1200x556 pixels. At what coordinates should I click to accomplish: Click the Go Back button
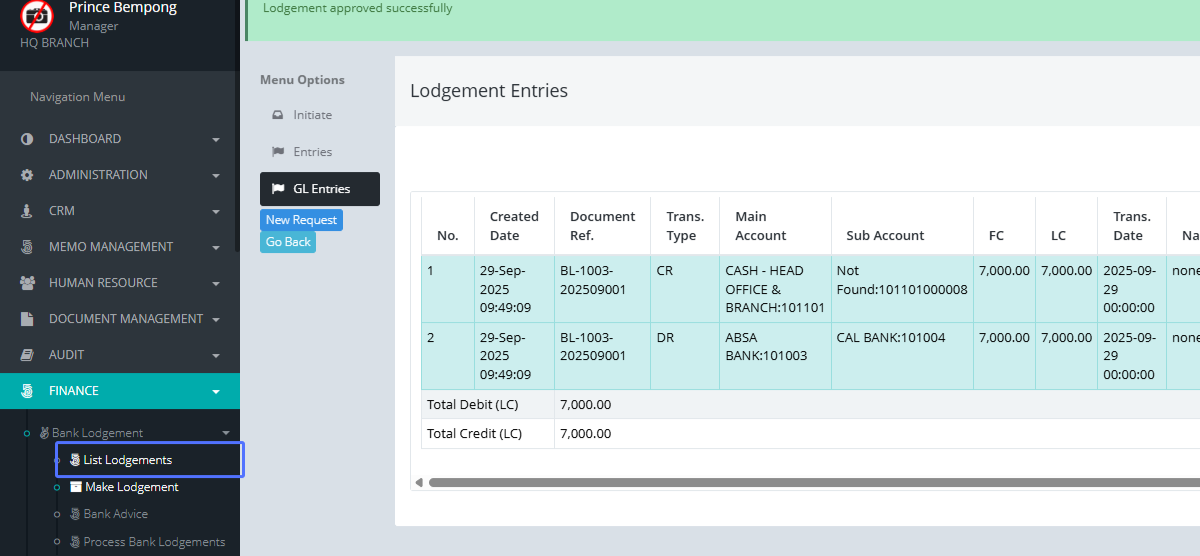coord(288,242)
